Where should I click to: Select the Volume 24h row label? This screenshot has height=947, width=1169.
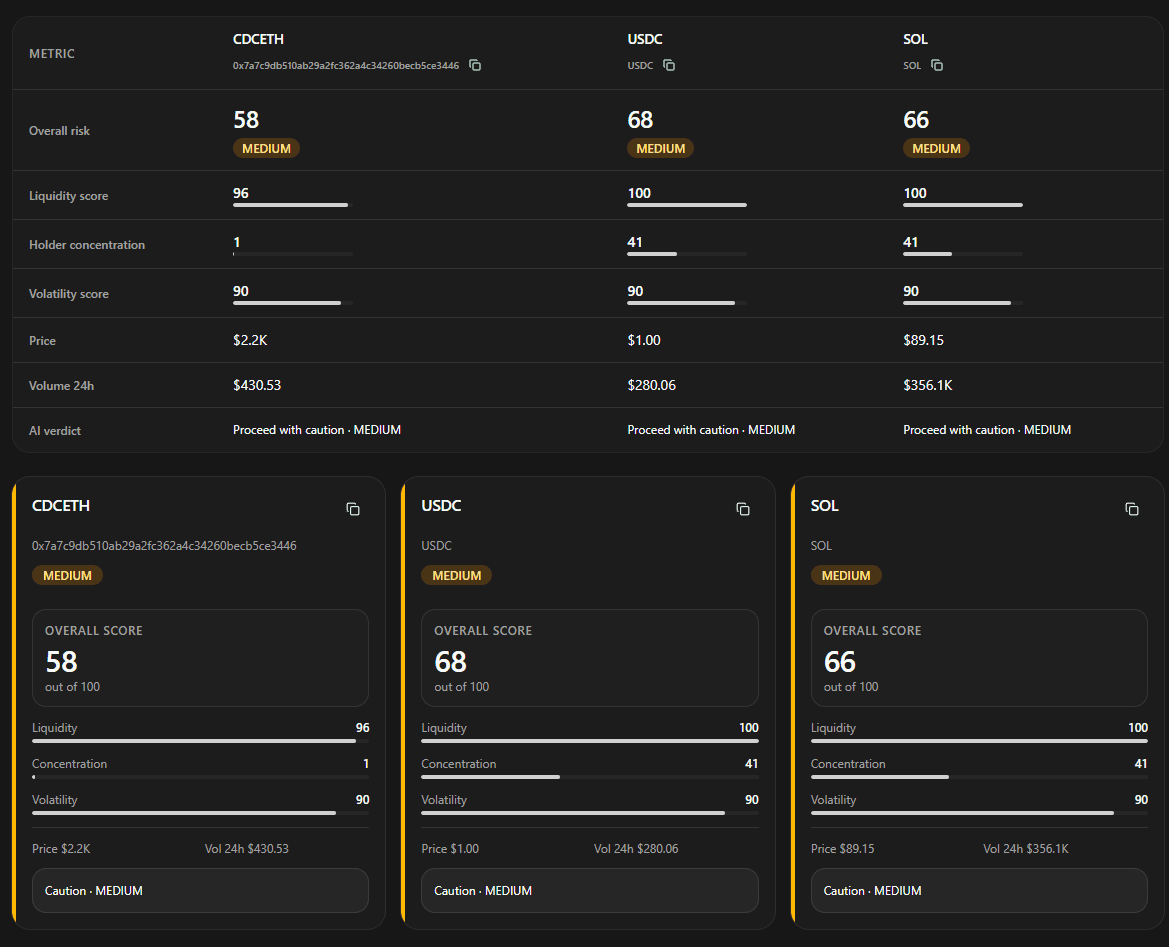[x=61, y=386]
